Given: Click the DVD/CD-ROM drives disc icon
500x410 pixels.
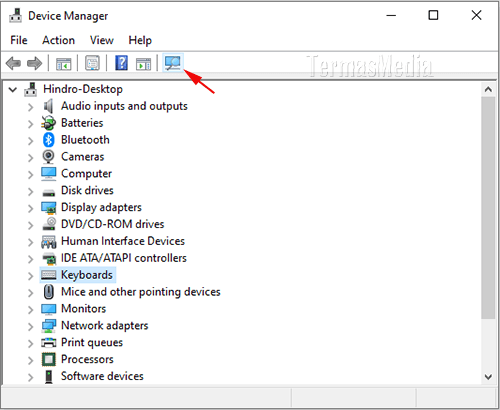Looking at the screenshot, I should point(49,224).
